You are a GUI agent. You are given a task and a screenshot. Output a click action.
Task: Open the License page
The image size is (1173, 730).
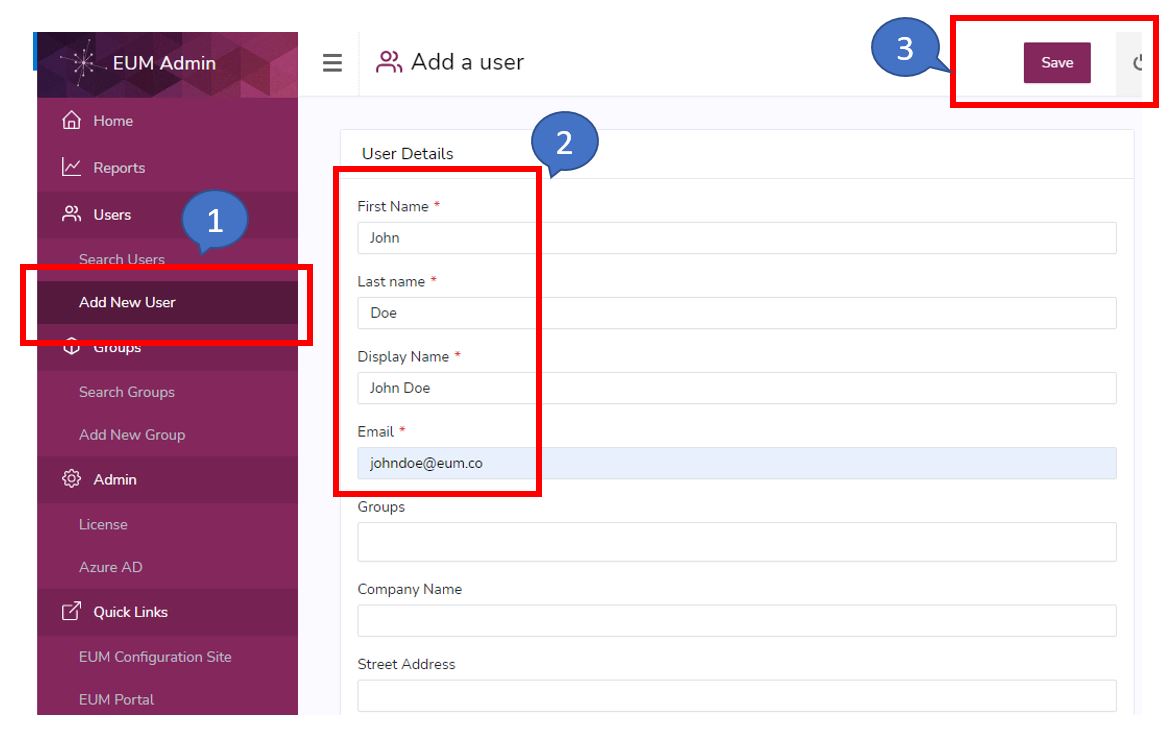(x=103, y=524)
